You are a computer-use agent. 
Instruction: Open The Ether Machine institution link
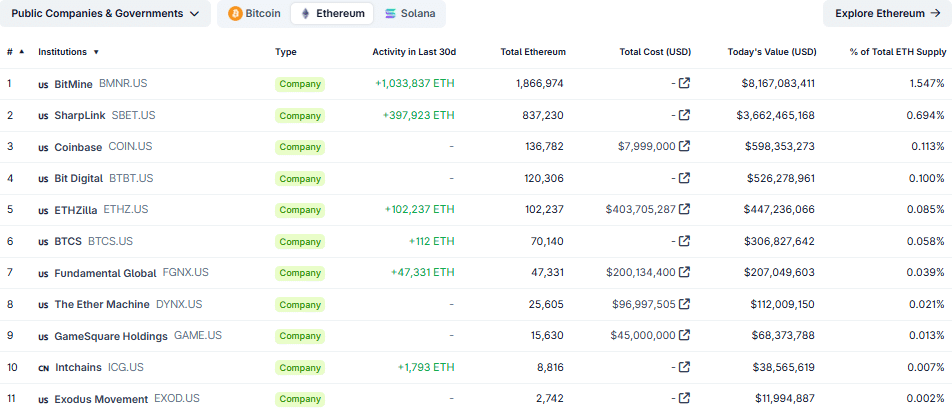[x=102, y=305]
